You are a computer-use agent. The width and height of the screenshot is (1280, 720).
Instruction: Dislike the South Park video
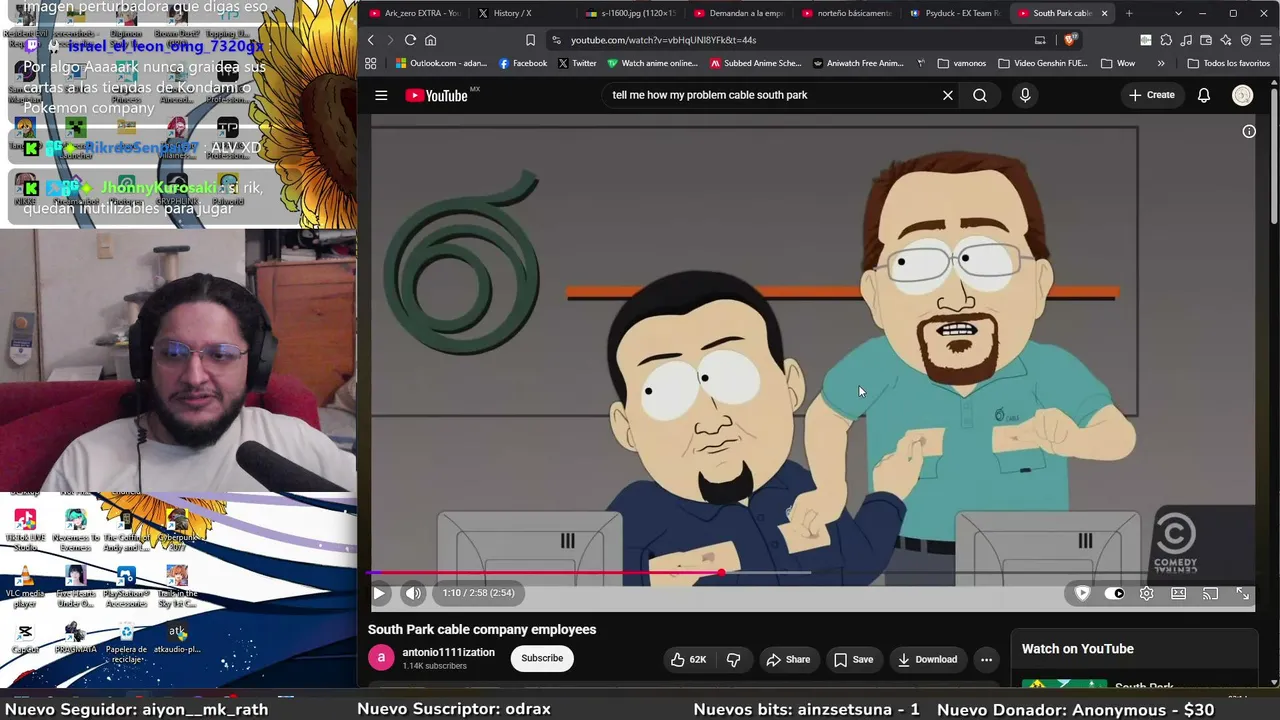[734, 659]
